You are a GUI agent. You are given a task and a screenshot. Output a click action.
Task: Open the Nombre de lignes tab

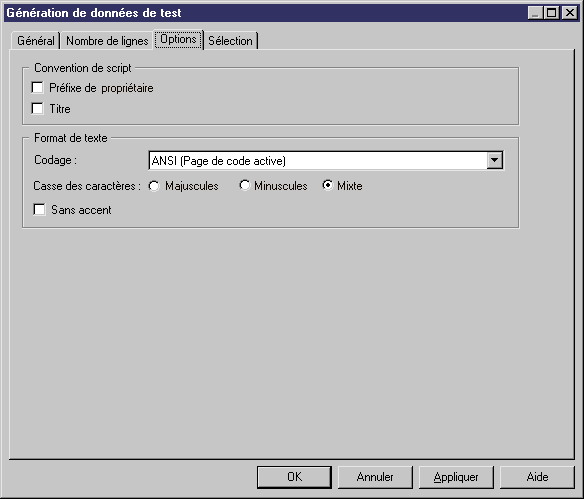107,41
